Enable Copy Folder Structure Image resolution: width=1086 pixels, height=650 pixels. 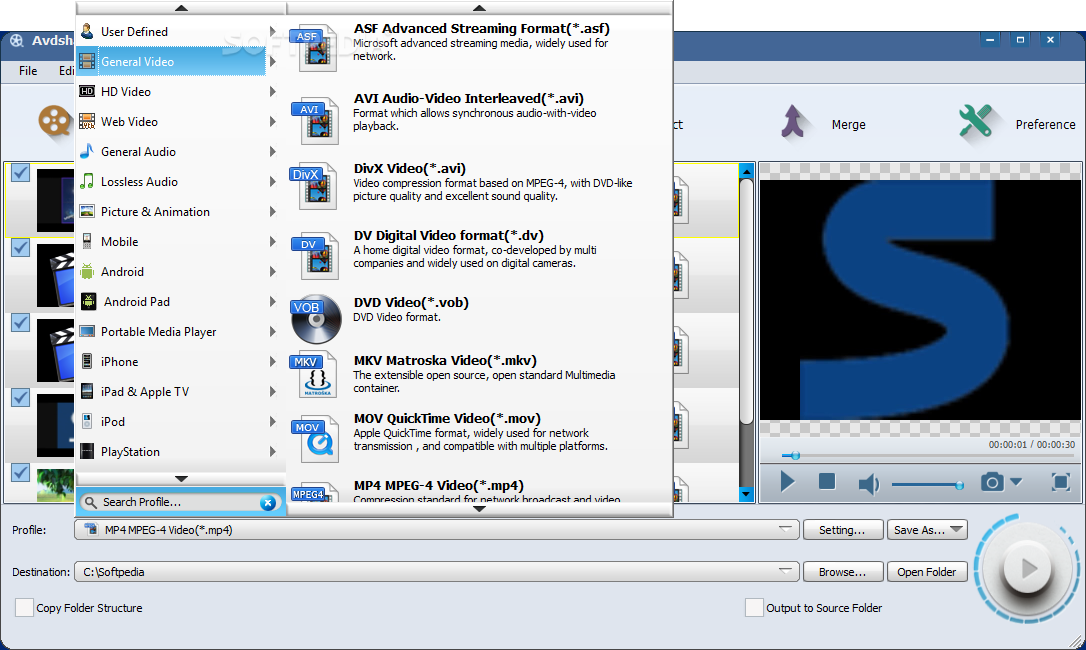(x=24, y=608)
